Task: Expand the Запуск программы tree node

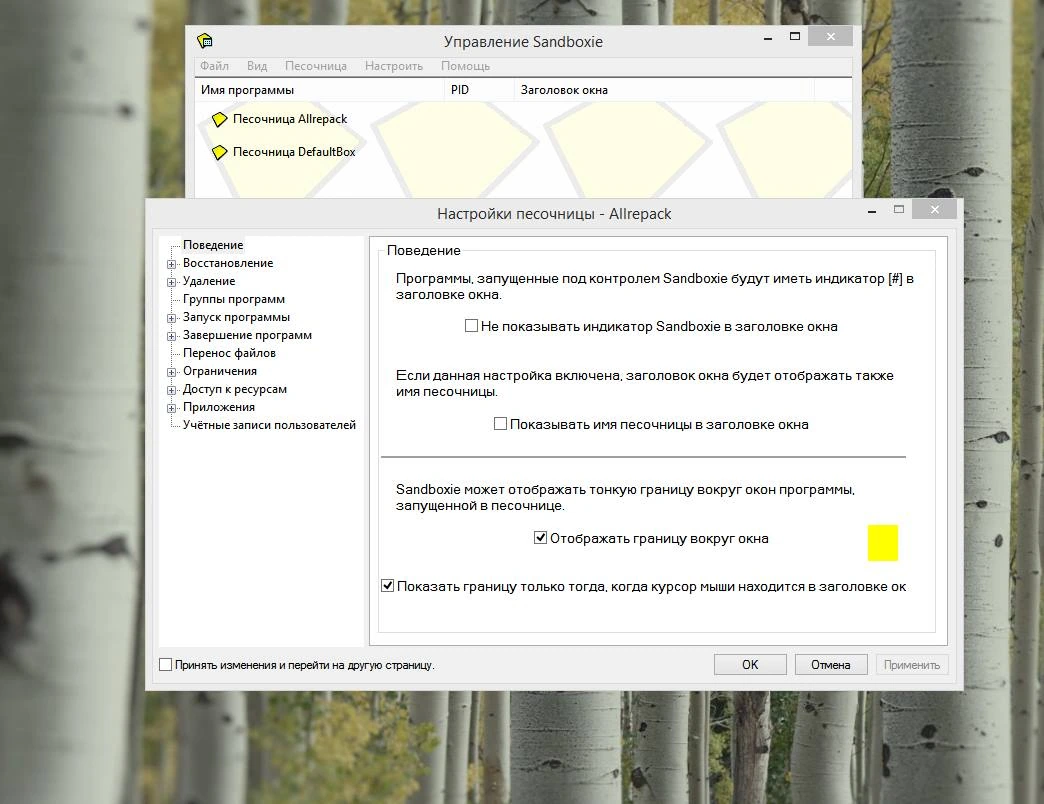Action: [x=171, y=318]
